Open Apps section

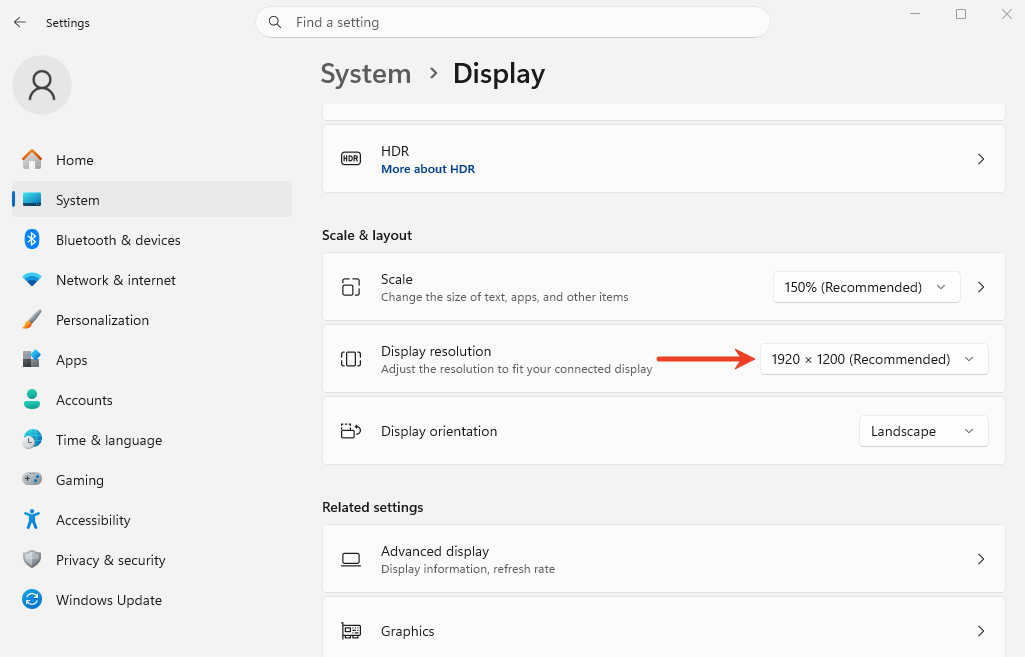click(152, 360)
